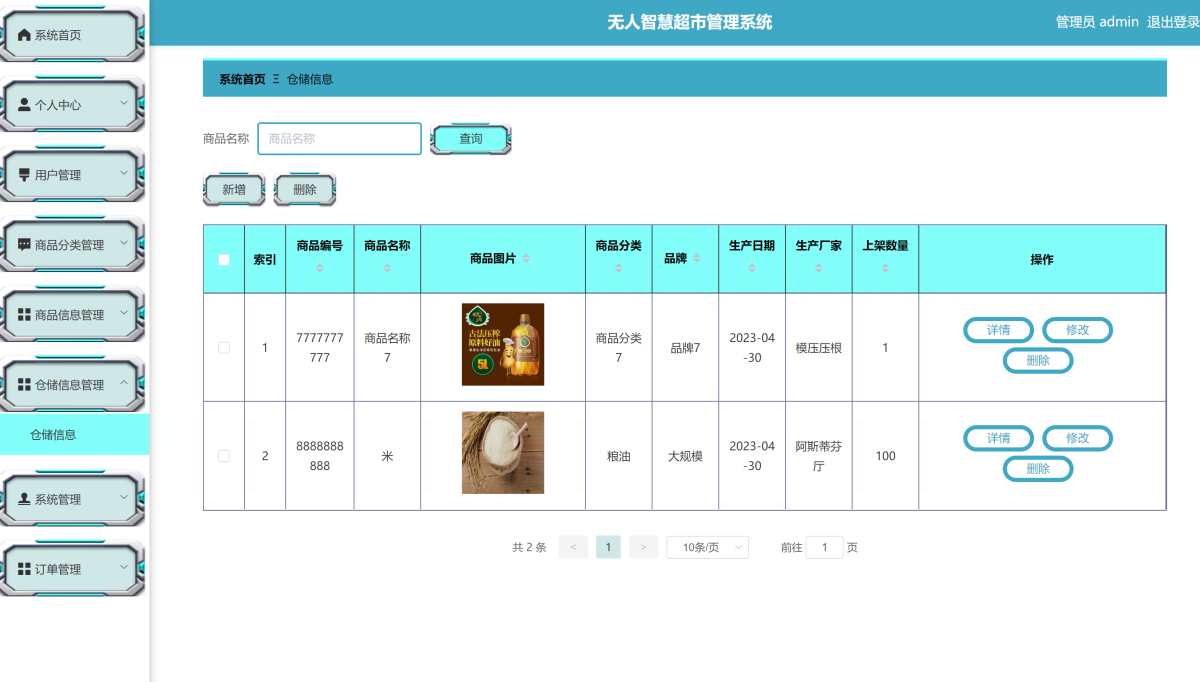Open the 10条/页 page size dropdown

(707, 547)
